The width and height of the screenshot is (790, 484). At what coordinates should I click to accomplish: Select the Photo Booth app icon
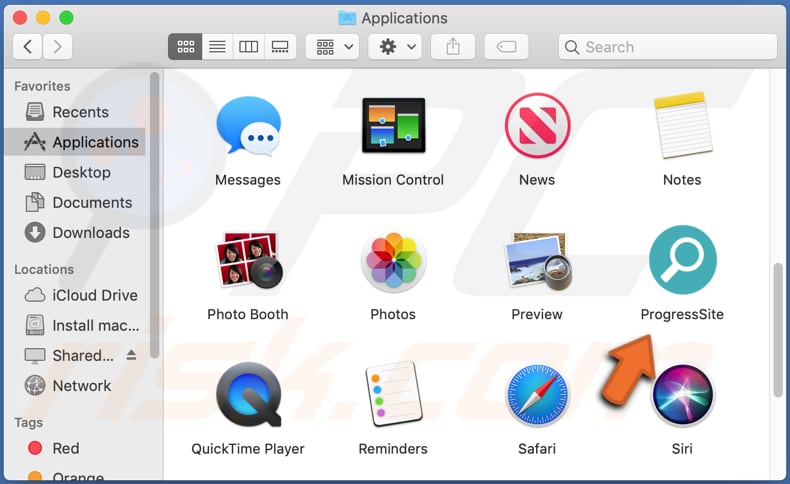247,262
